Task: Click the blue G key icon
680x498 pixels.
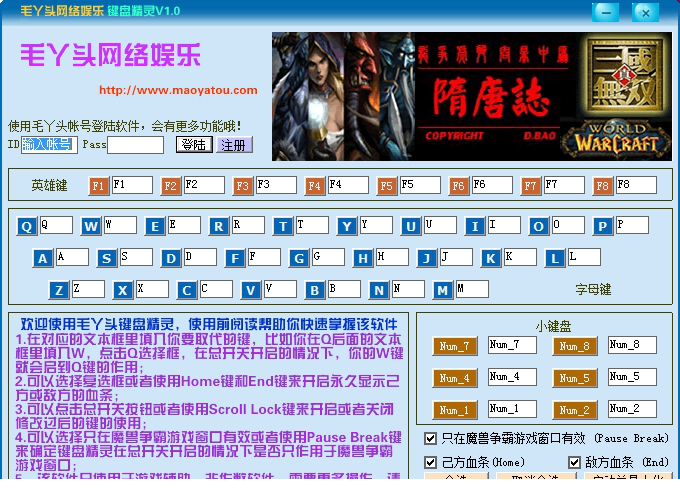Action: tap(299, 259)
